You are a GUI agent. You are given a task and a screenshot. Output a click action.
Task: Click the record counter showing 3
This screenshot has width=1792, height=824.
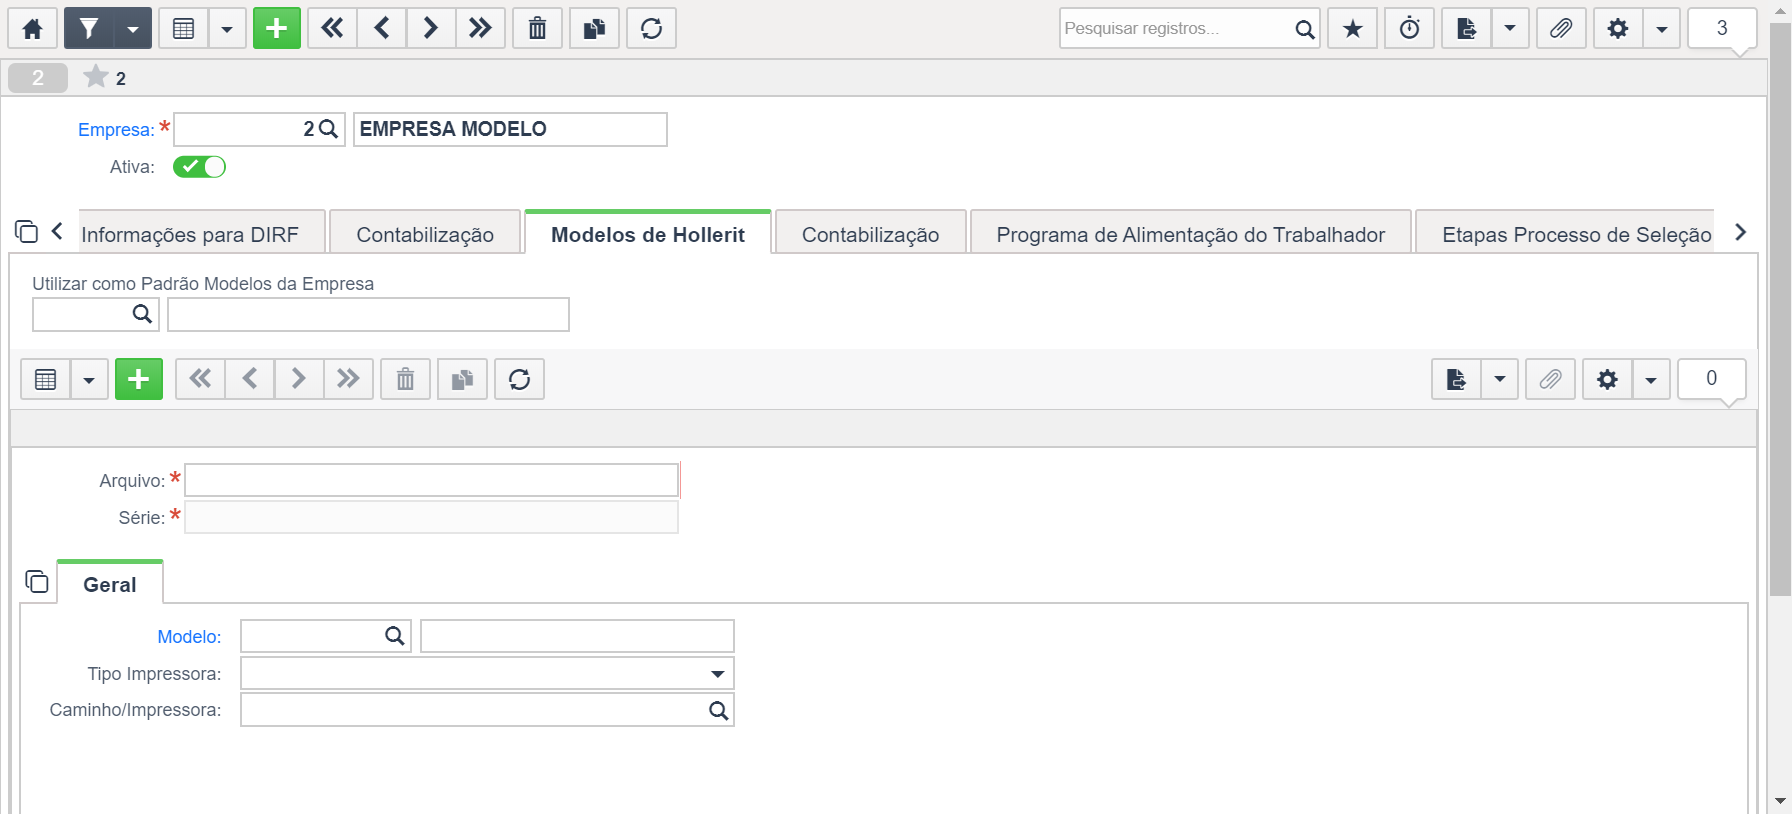click(x=1722, y=28)
